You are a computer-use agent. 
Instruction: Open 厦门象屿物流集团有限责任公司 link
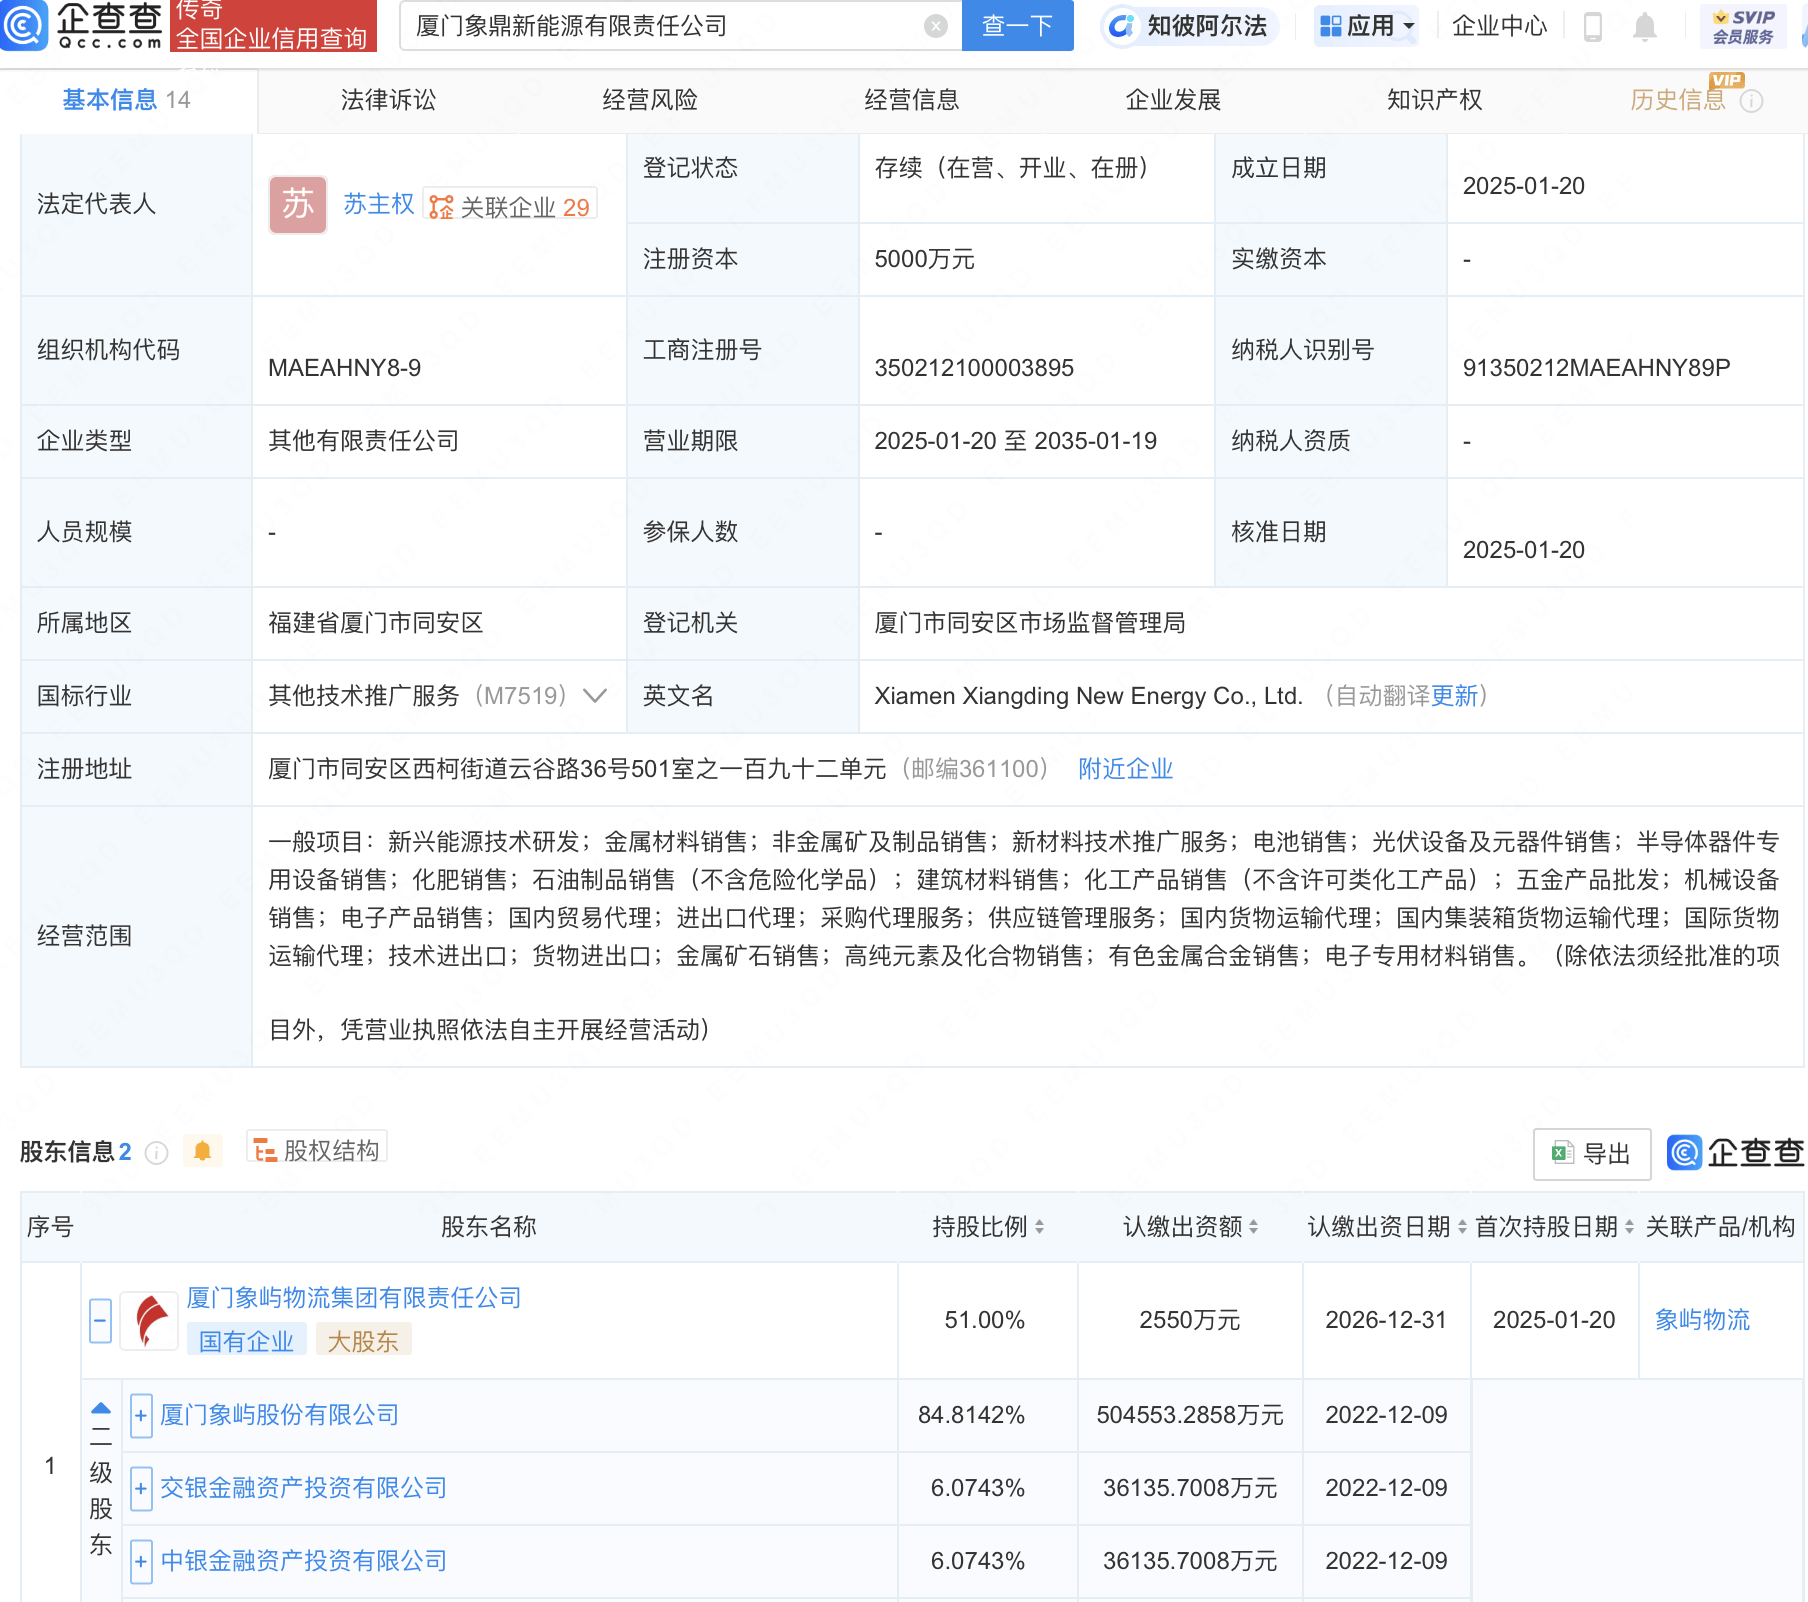click(x=354, y=1298)
